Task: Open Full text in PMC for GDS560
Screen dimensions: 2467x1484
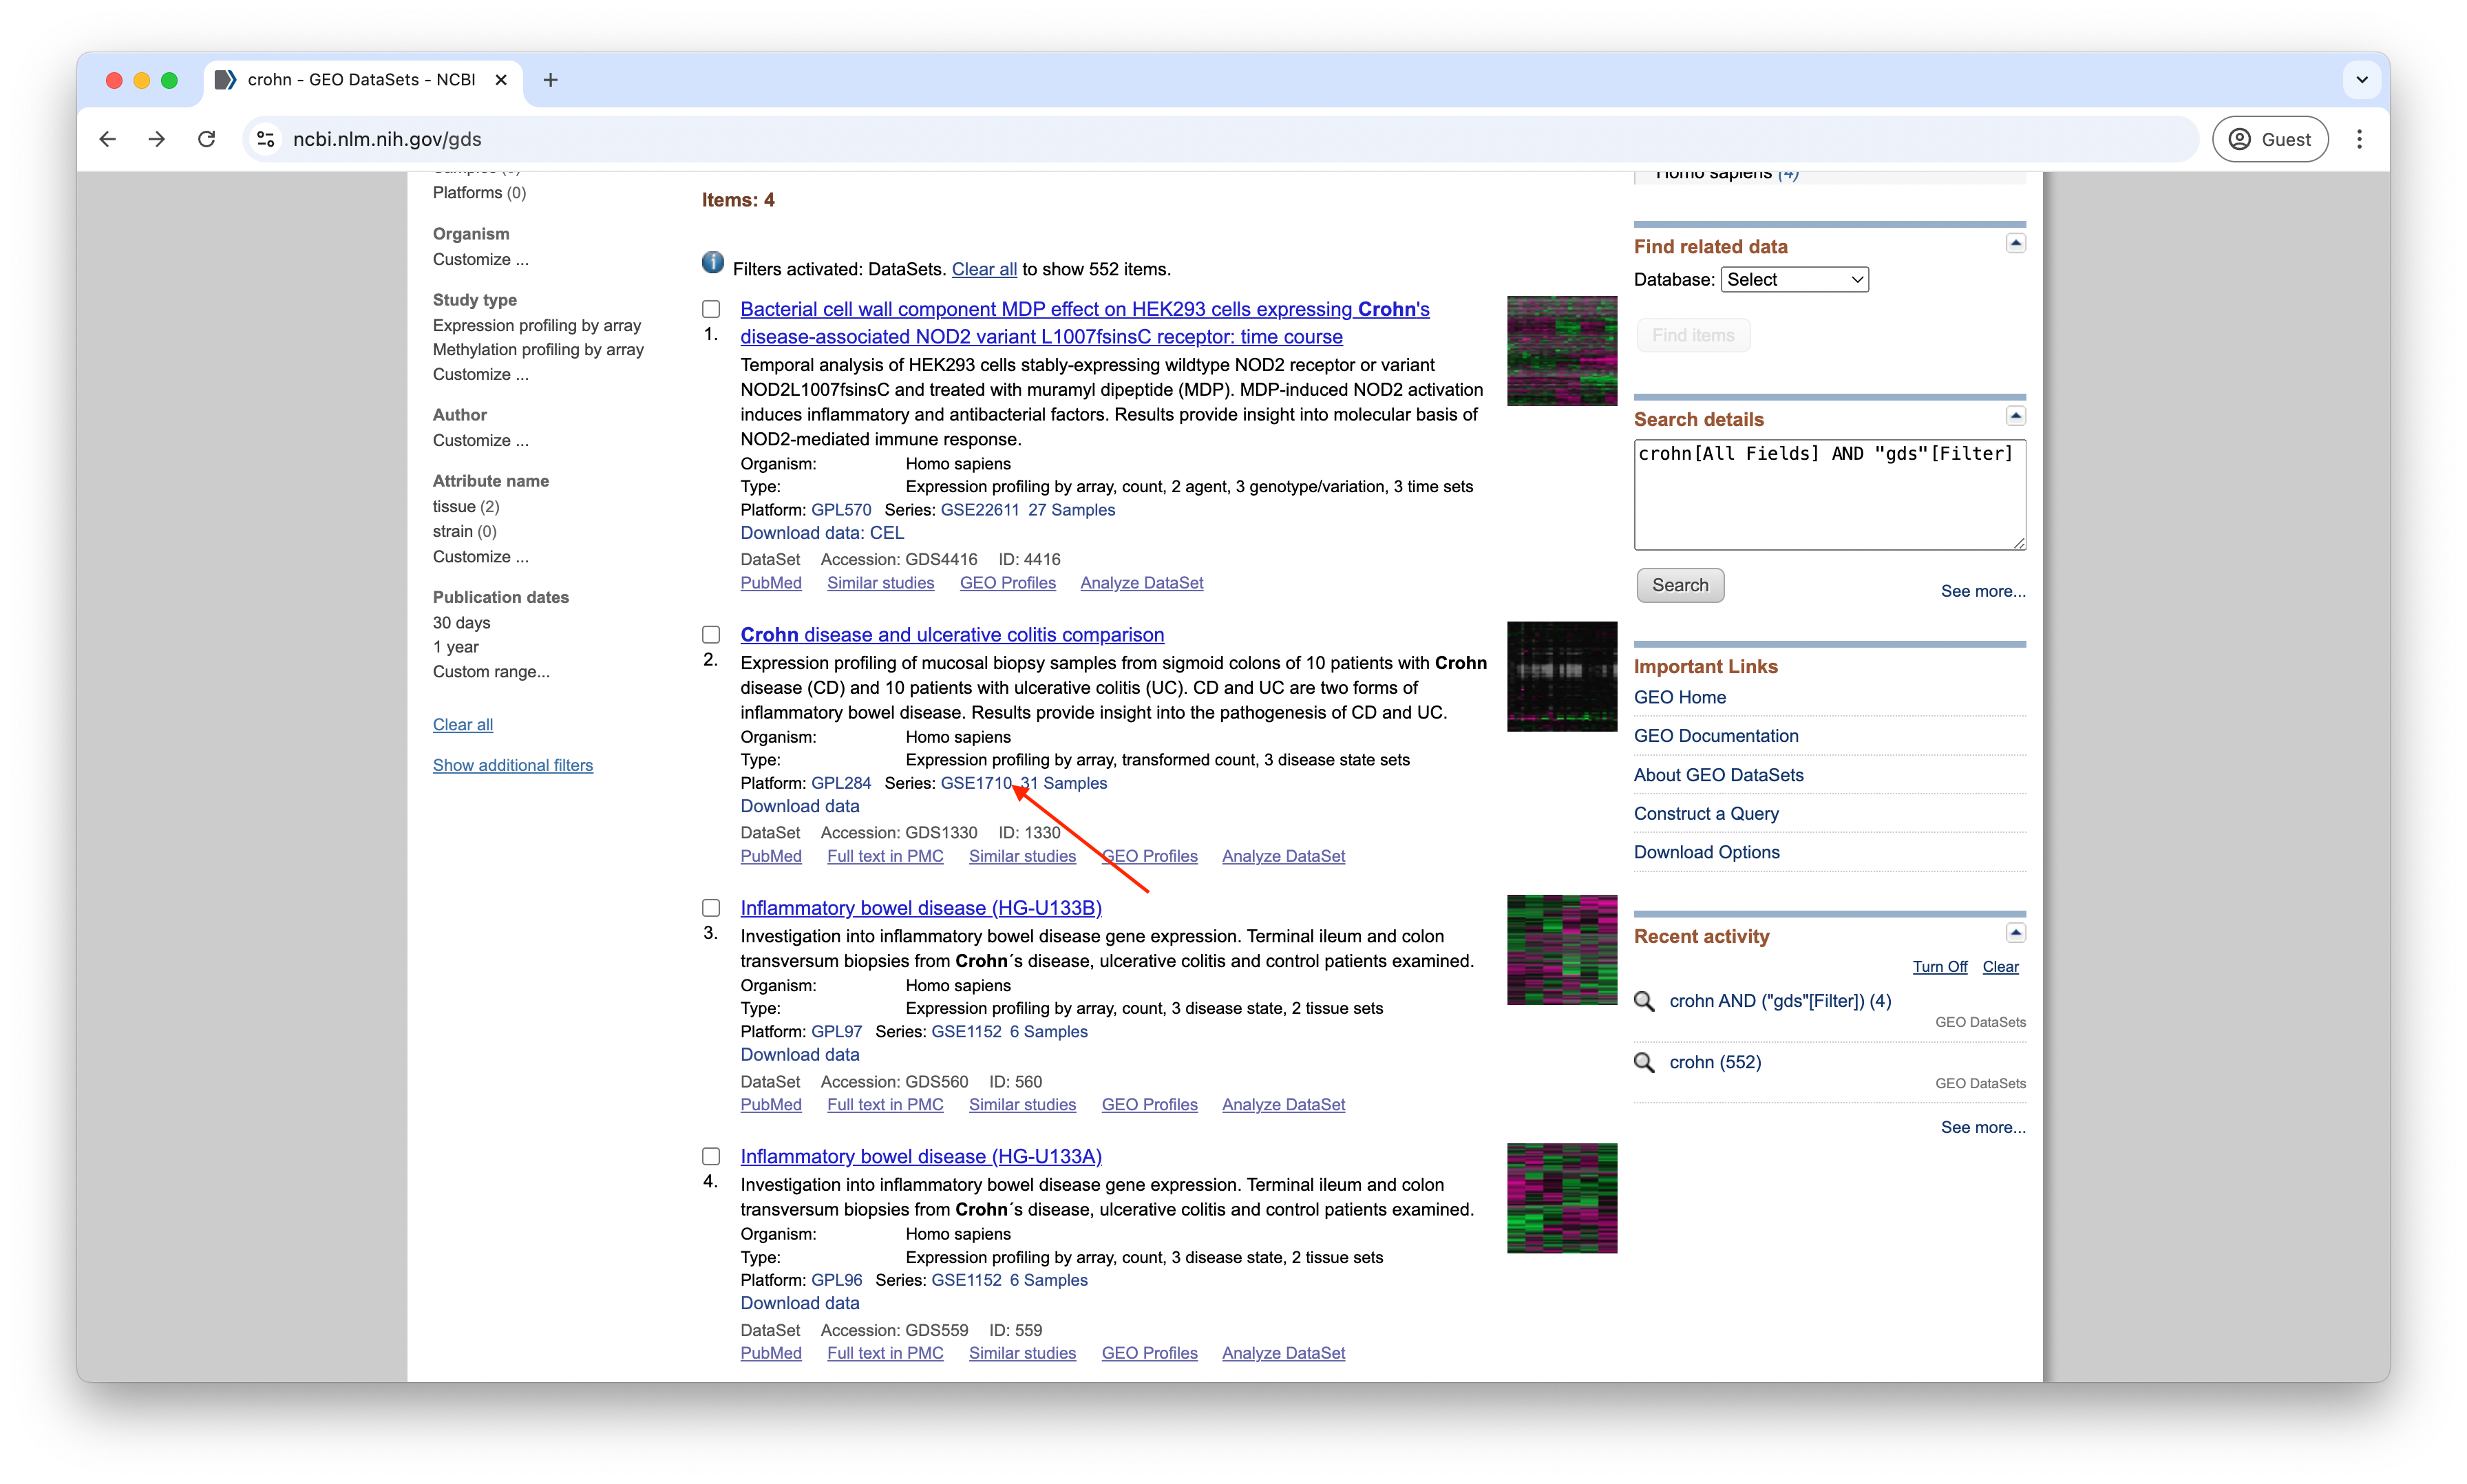Action: click(885, 1105)
